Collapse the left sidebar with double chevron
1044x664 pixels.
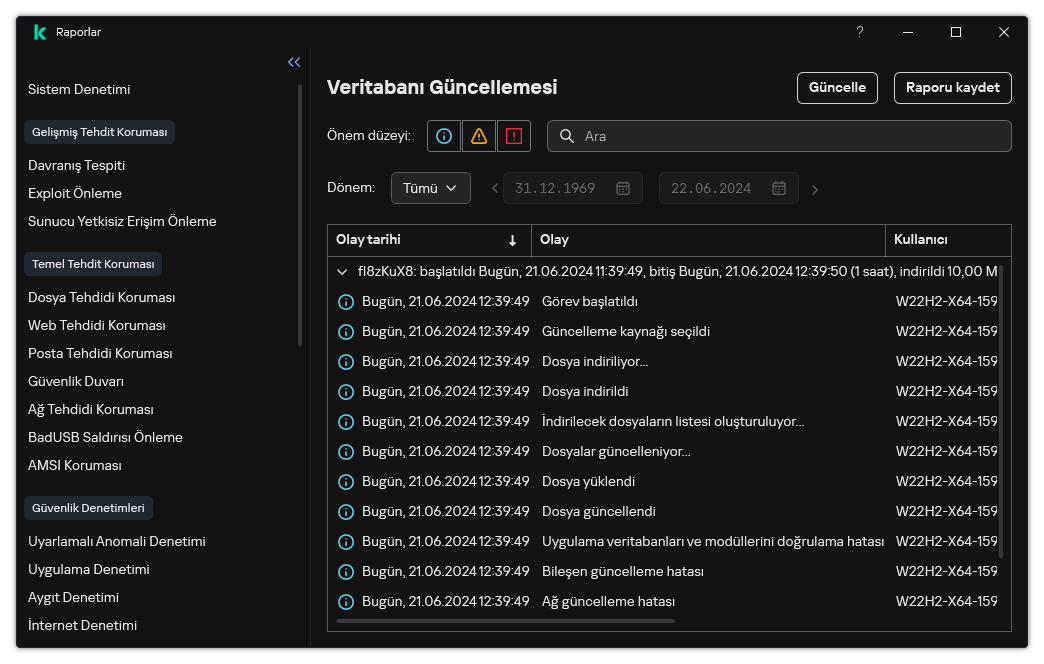tap(294, 62)
